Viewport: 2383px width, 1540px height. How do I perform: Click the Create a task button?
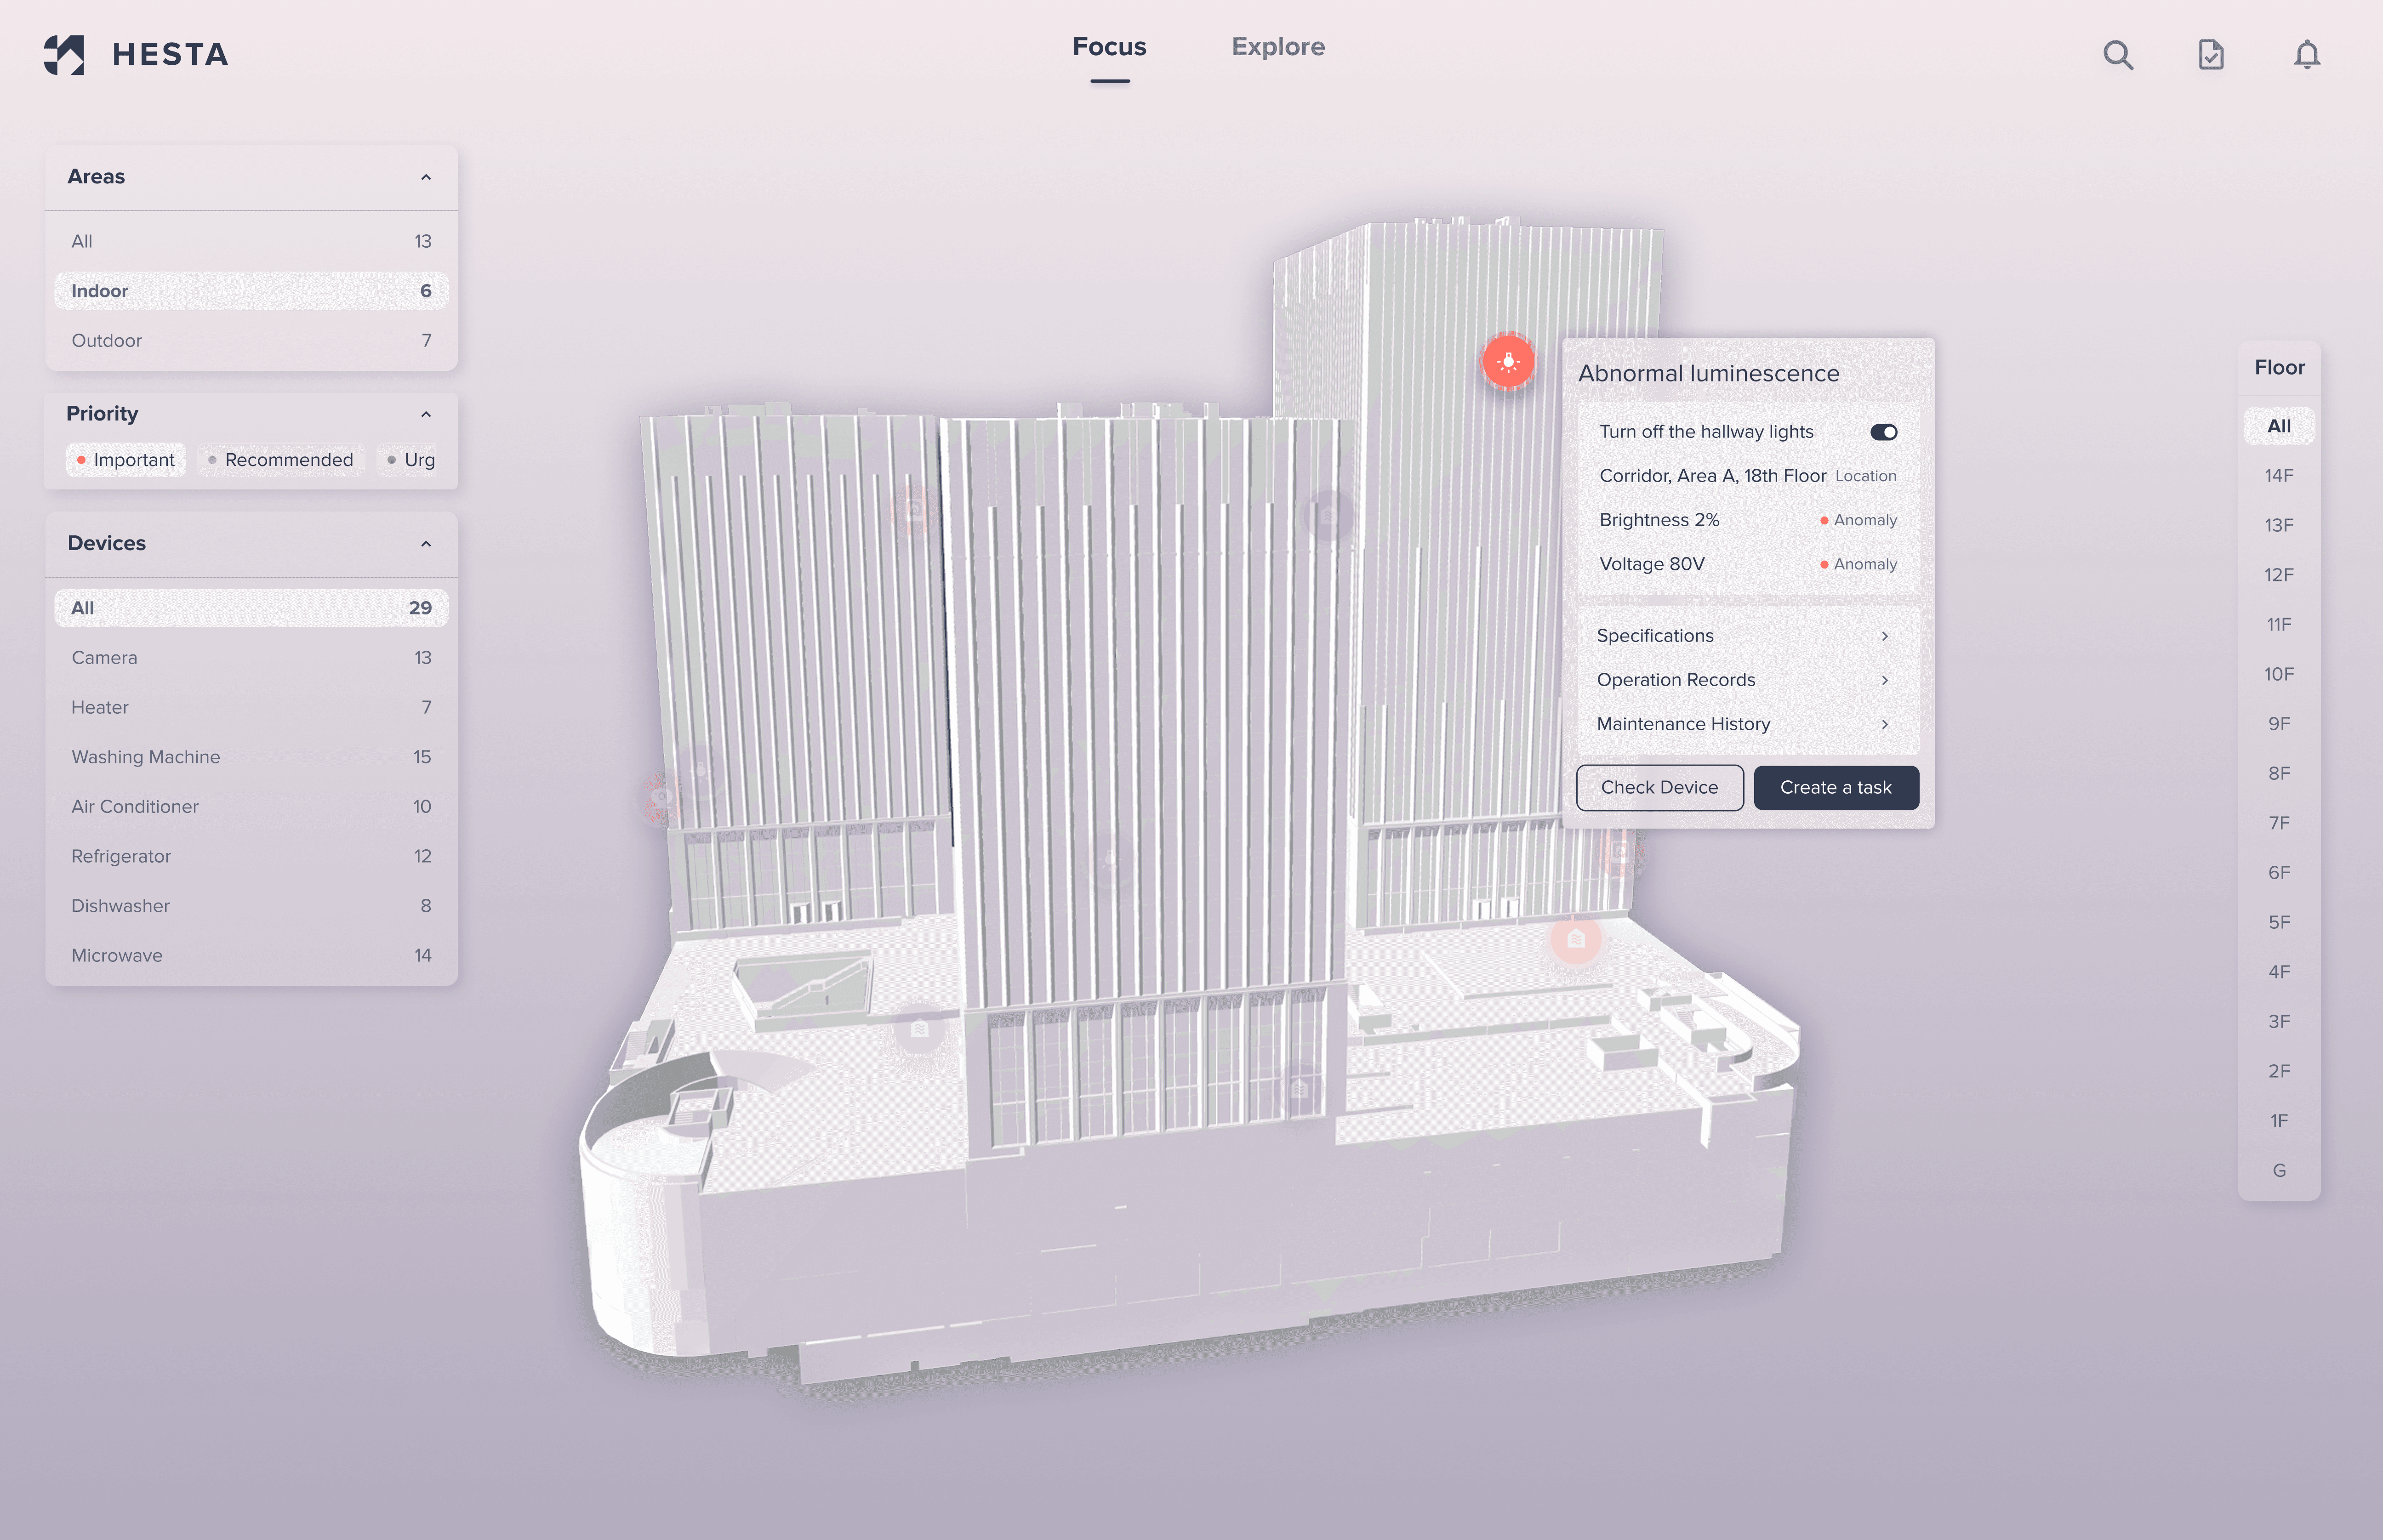1835,787
